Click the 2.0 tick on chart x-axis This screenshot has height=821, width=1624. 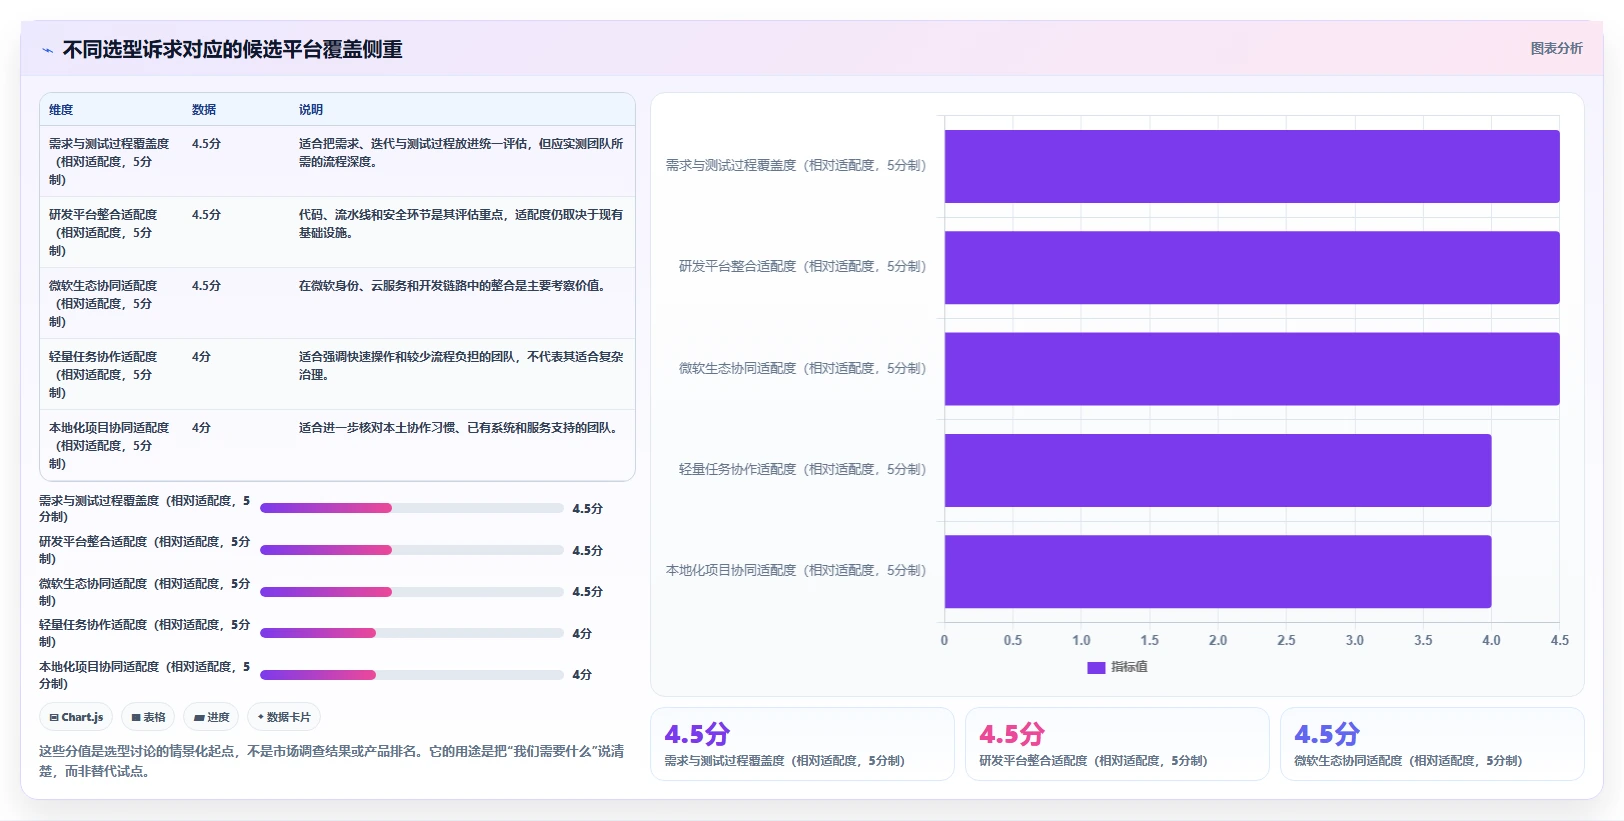coord(1217,641)
